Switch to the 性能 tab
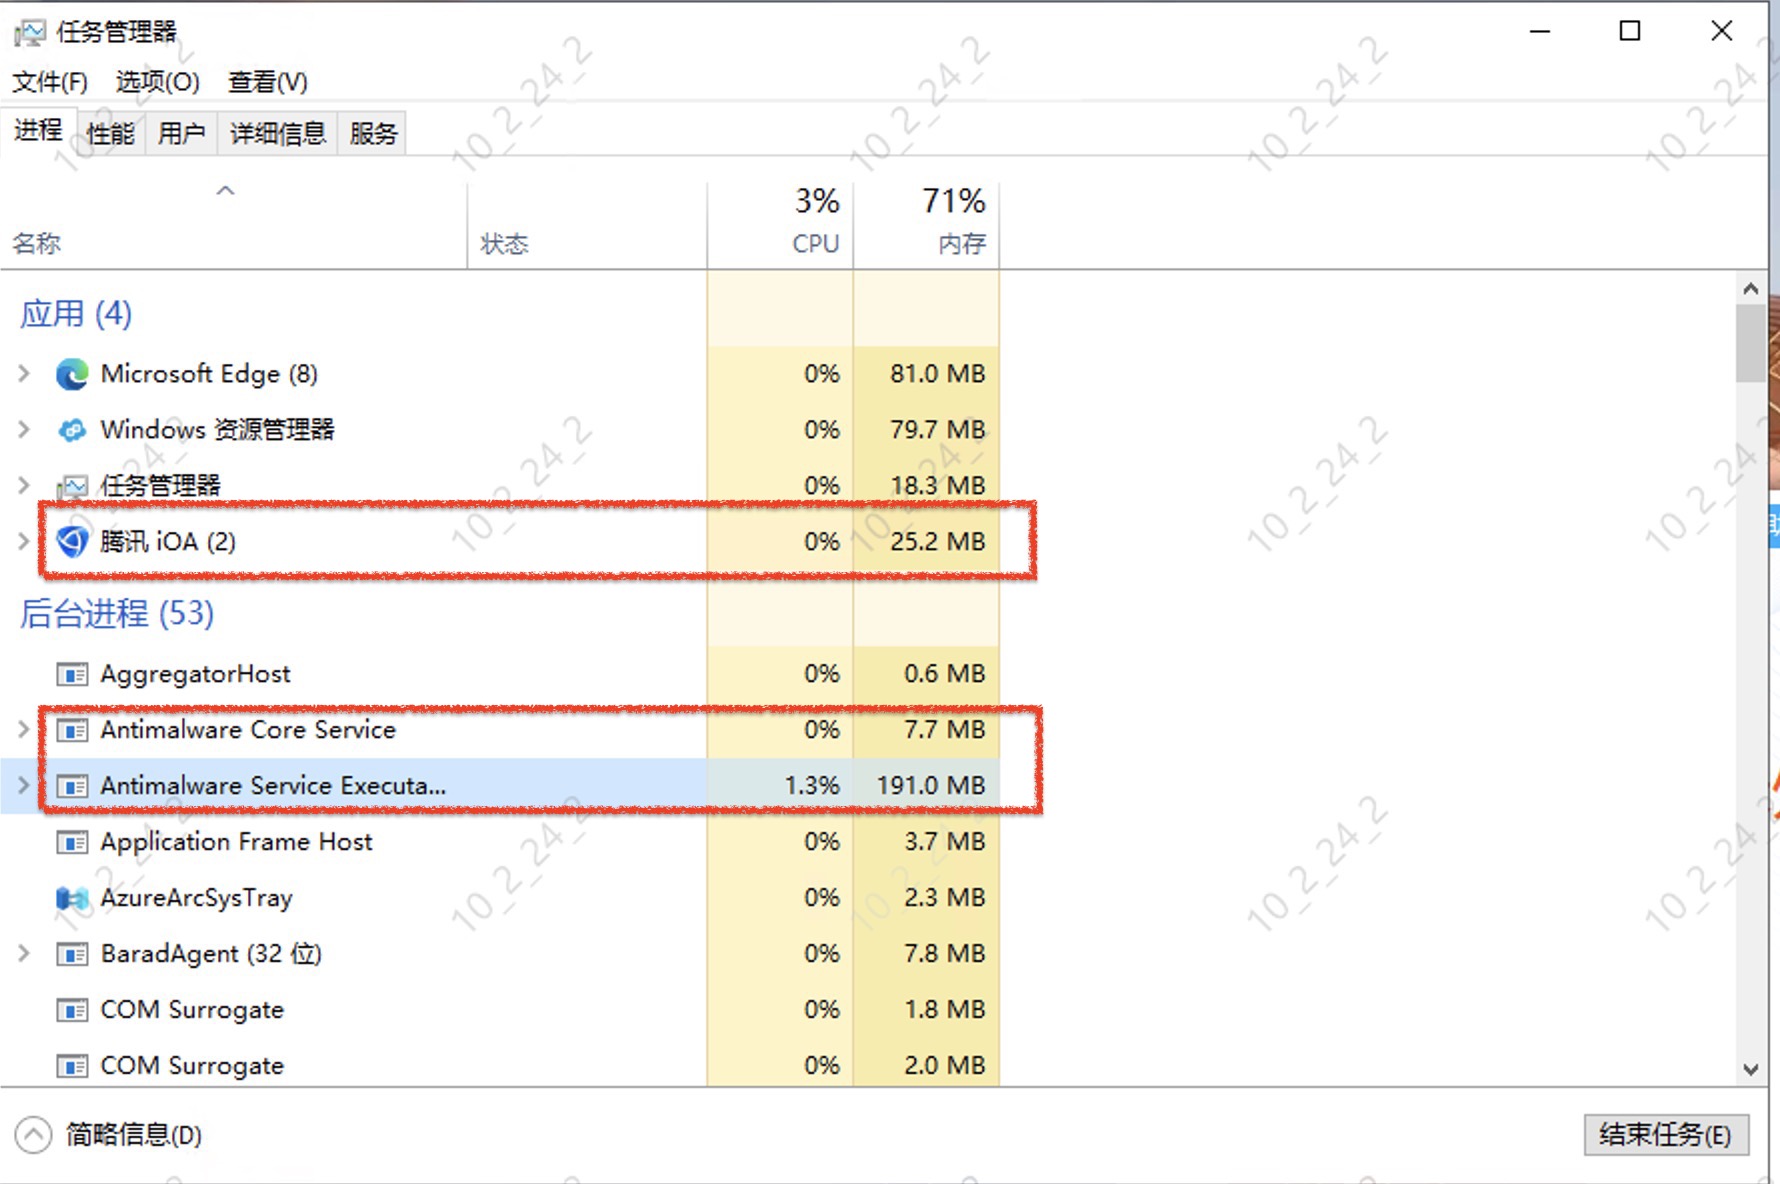 (x=110, y=133)
